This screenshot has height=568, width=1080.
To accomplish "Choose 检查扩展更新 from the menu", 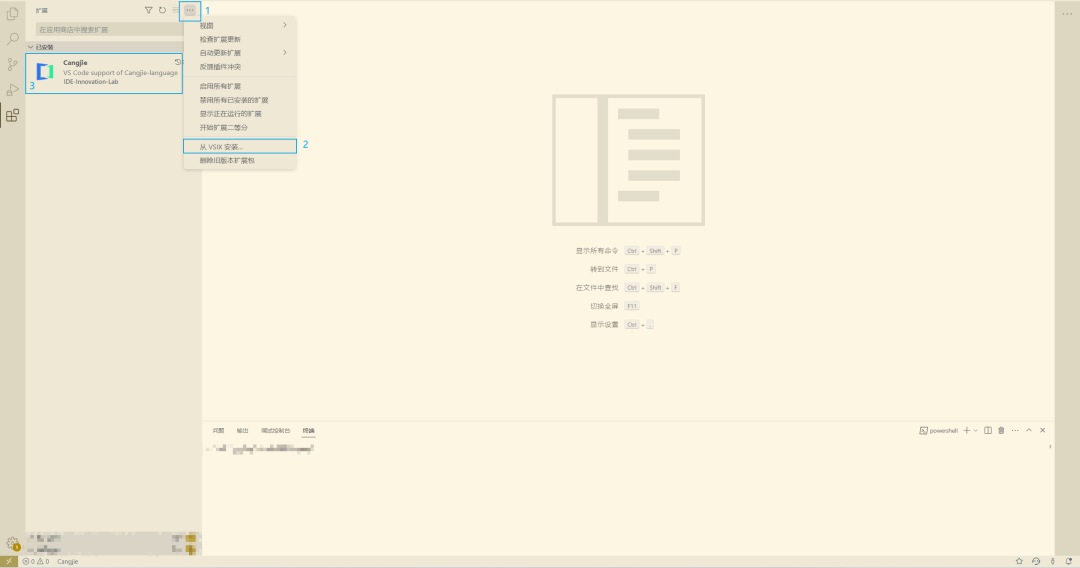I will click(240, 39).
